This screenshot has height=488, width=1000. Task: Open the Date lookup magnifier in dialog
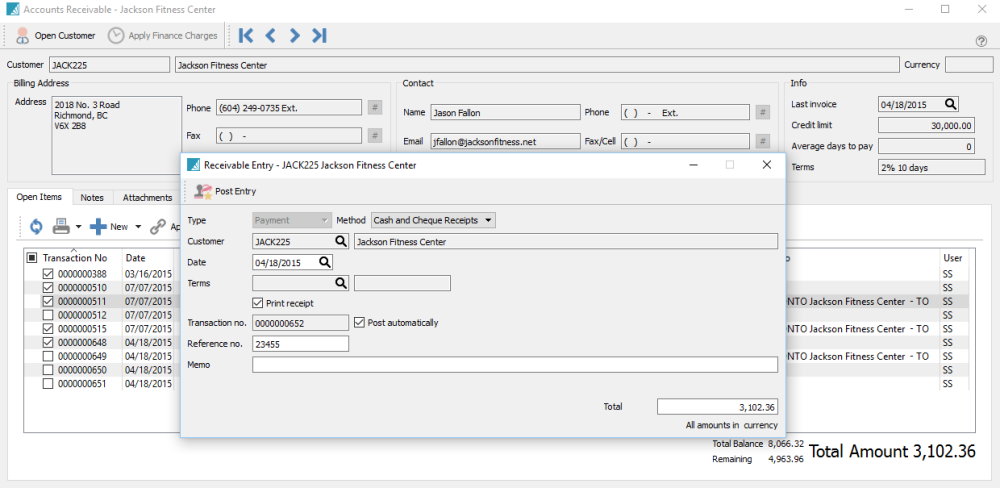325,262
